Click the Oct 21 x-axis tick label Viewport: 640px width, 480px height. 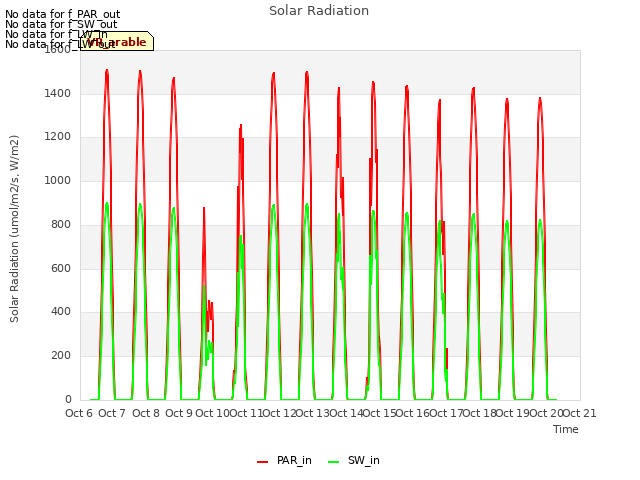point(580,413)
